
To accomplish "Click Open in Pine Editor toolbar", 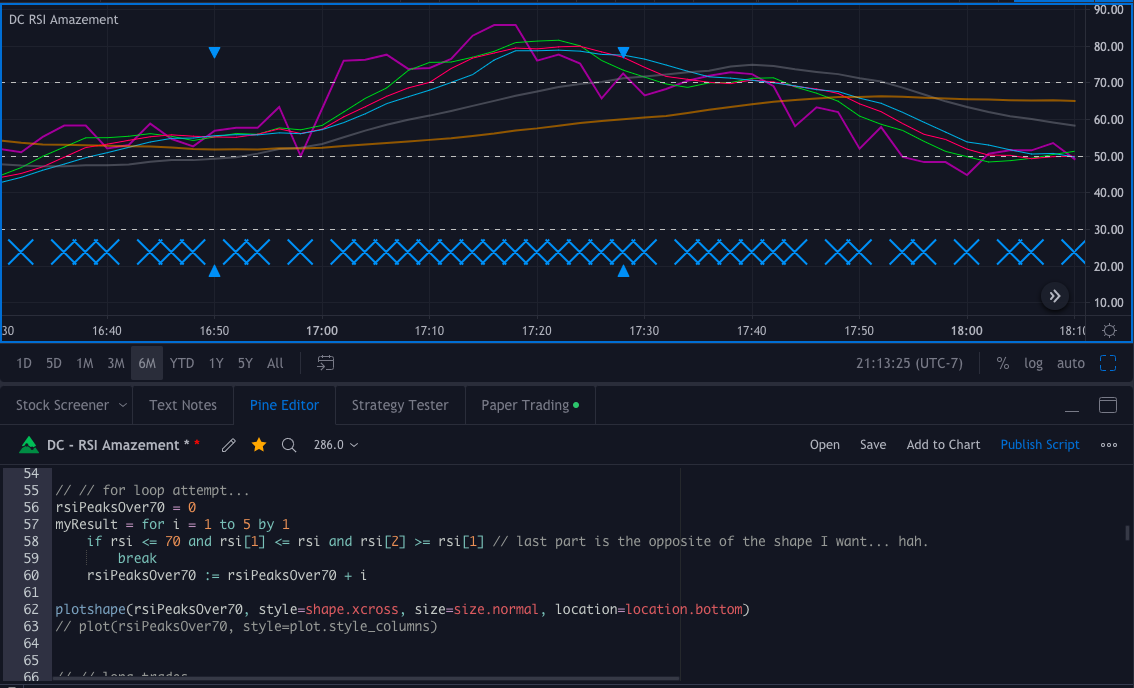I will pyautogui.click(x=824, y=445).
